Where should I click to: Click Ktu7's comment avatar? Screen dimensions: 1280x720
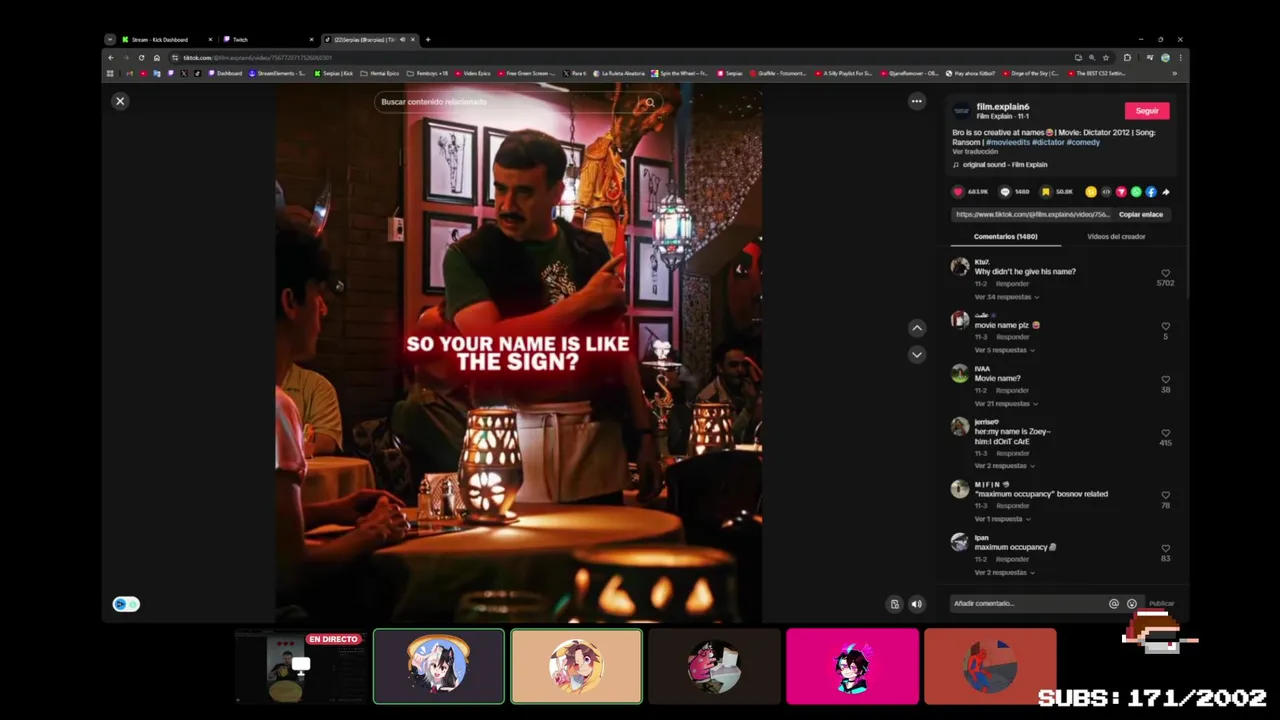960,266
